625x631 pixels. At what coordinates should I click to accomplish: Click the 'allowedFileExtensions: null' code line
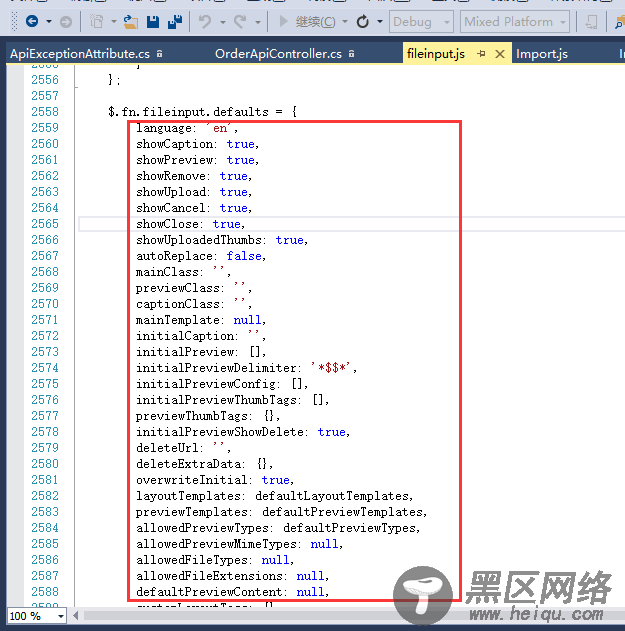pyautogui.click(x=232, y=575)
